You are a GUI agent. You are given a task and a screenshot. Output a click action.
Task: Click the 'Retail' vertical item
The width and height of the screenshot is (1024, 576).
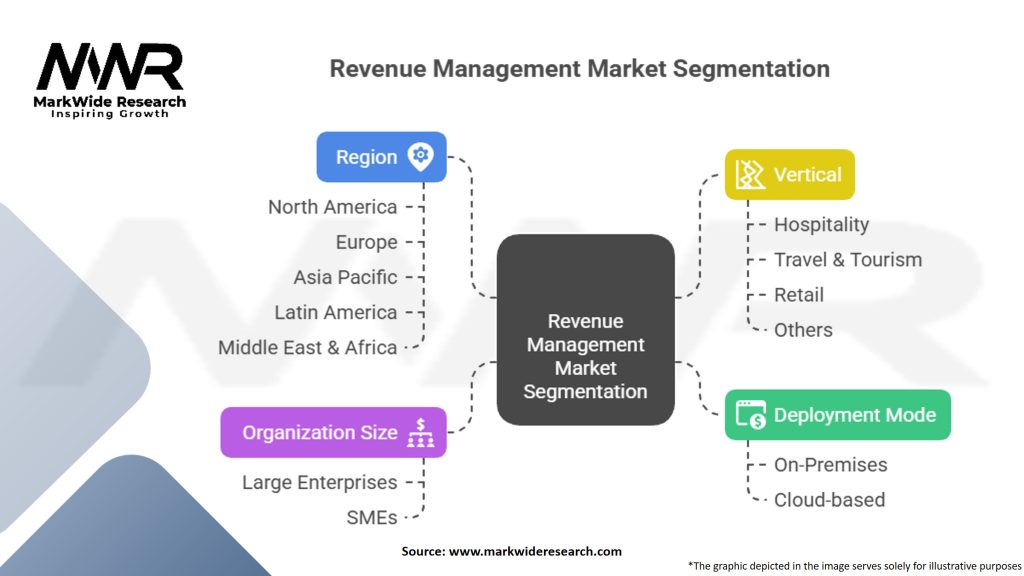(x=799, y=295)
